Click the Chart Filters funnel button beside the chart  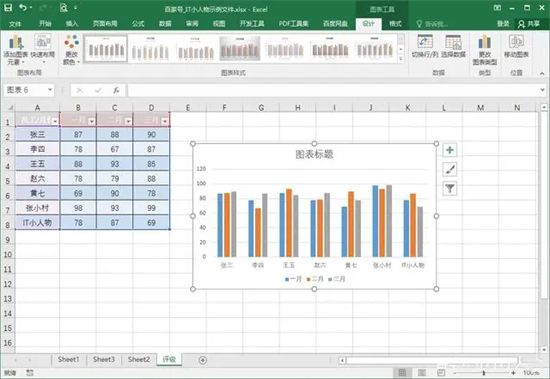coord(450,189)
